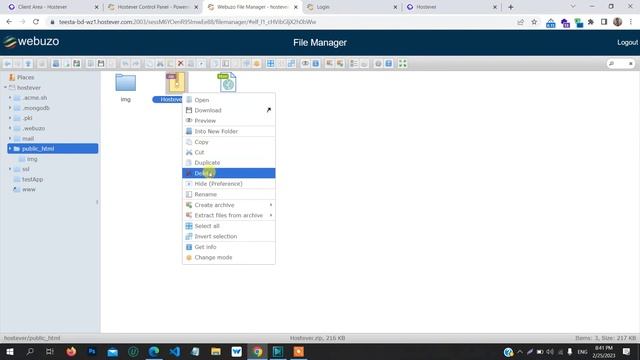The image size is (640, 360).
Task: Choose Download in the context menu
Action: pyautogui.click(x=229, y=110)
